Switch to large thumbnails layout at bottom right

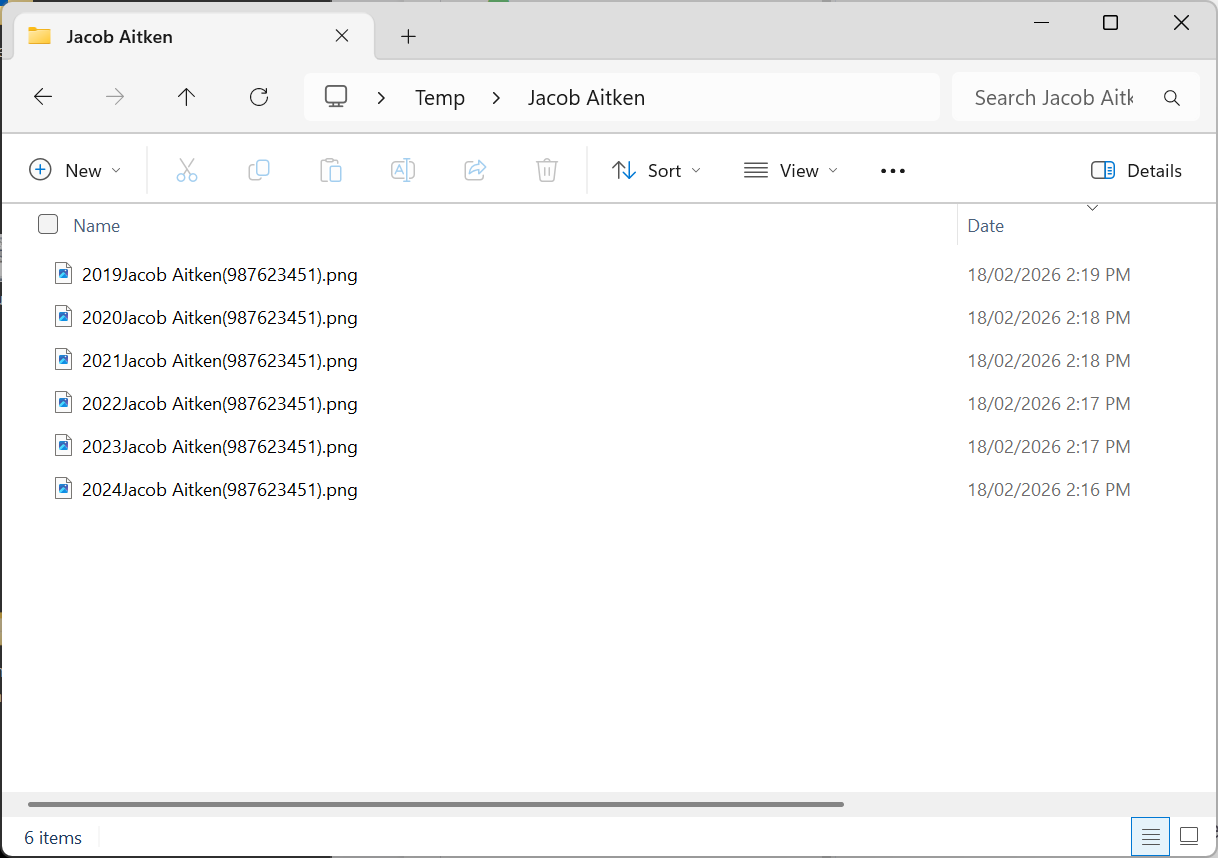click(1188, 836)
